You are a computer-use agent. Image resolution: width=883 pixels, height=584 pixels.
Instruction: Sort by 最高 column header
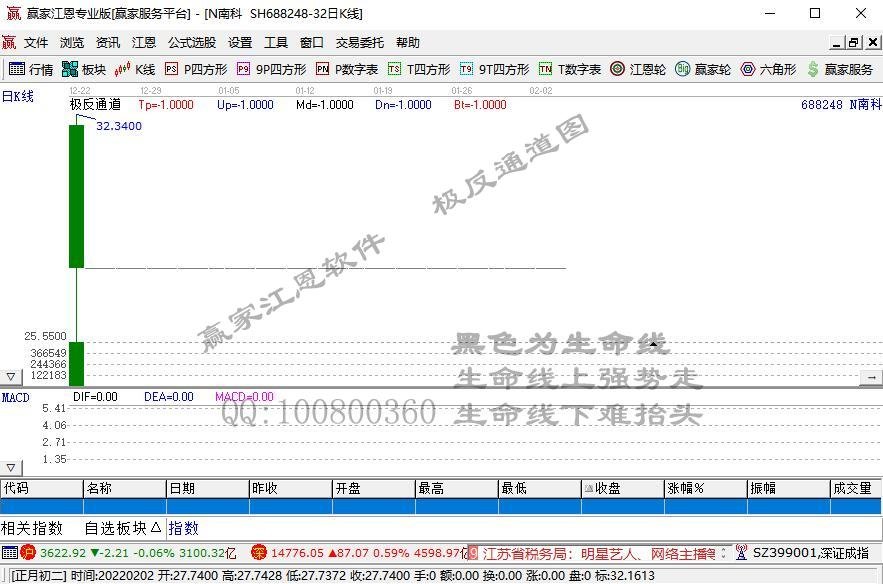(x=457, y=488)
